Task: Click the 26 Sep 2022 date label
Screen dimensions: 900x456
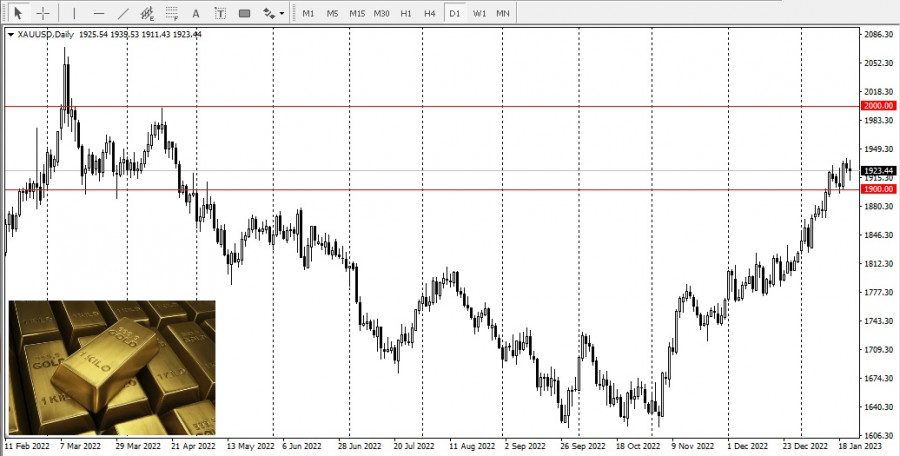Action: coord(583,446)
